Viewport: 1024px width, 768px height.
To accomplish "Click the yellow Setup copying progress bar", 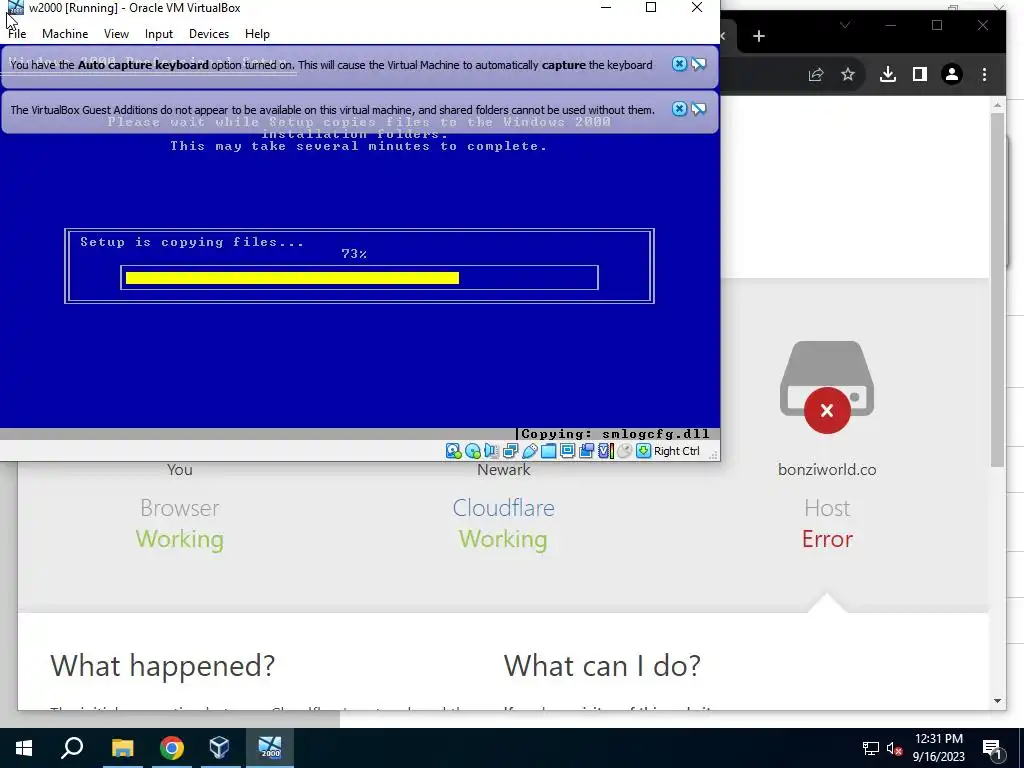I will pyautogui.click(x=292, y=278).
